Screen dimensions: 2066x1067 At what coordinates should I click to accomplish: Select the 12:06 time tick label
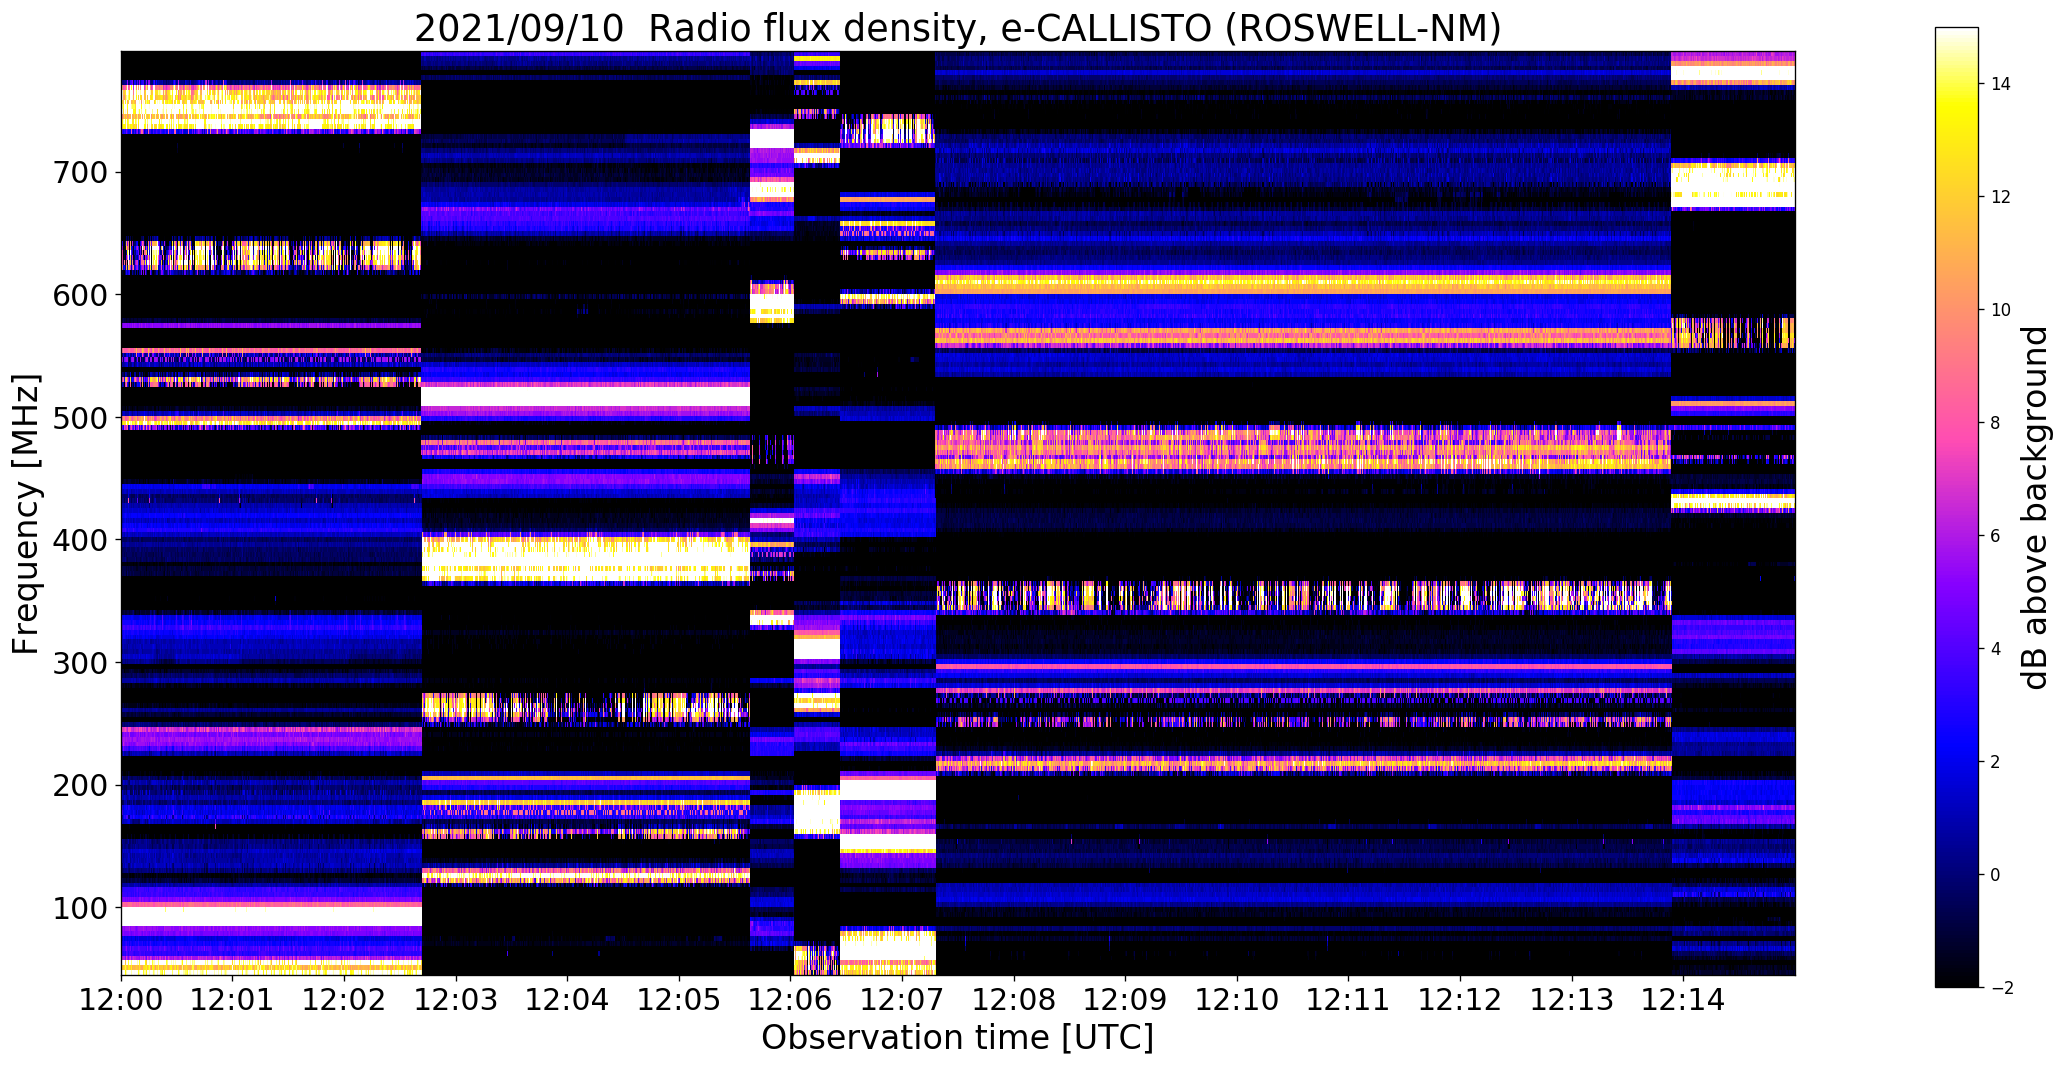pos(791,999)
